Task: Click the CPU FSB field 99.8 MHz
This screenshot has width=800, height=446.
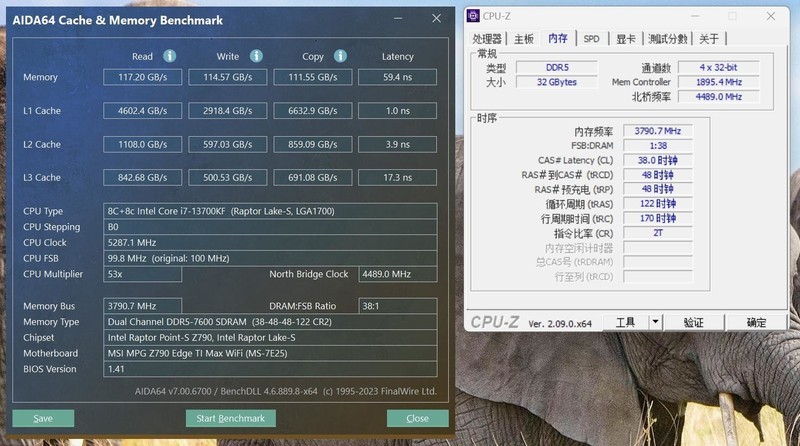Action: pos(270,258)
